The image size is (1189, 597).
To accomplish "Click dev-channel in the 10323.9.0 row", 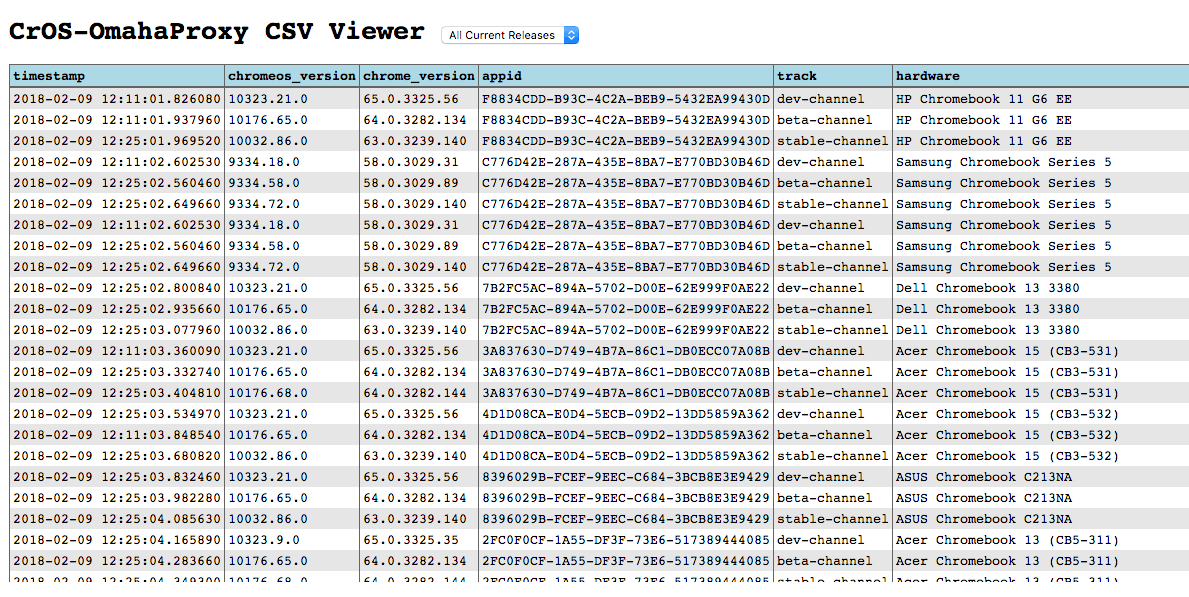I will [821, 540].
